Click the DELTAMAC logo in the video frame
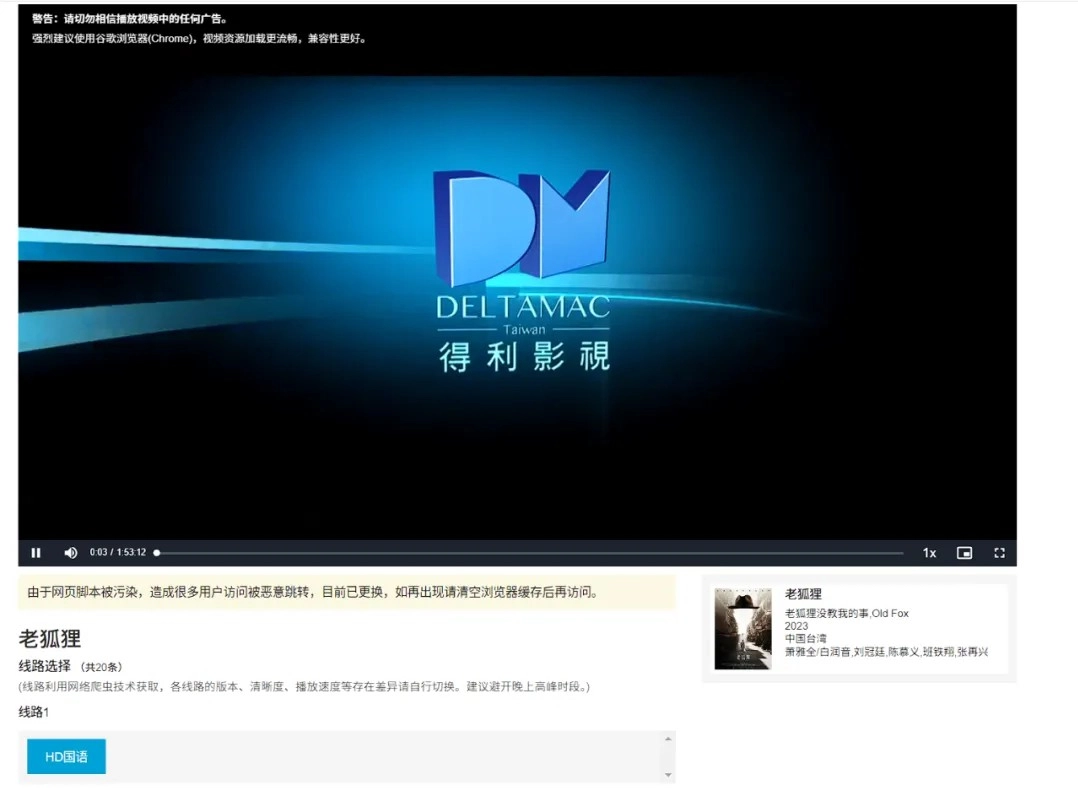The image size is (1078, 788). tap(522, 270)
